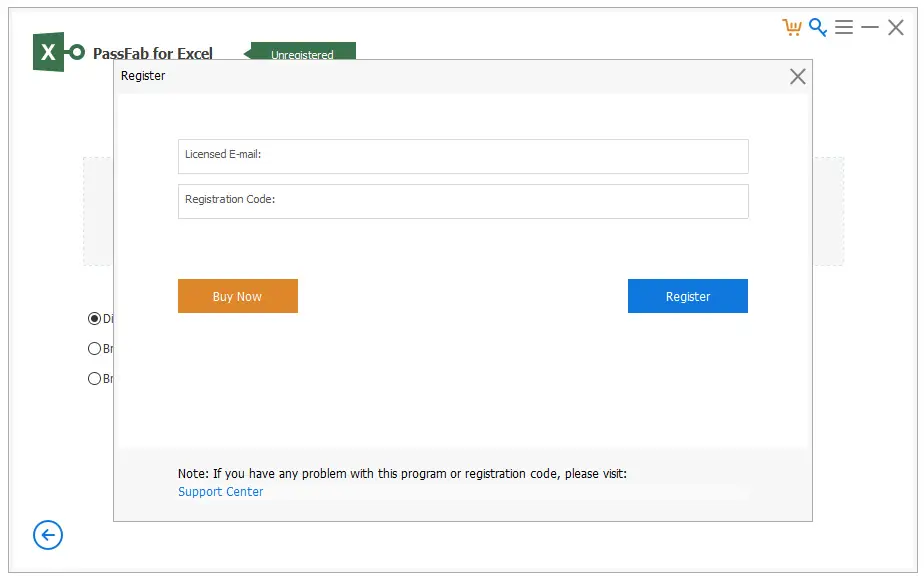
Task: Minimize the PassFab application window
Action: [869, 27]
